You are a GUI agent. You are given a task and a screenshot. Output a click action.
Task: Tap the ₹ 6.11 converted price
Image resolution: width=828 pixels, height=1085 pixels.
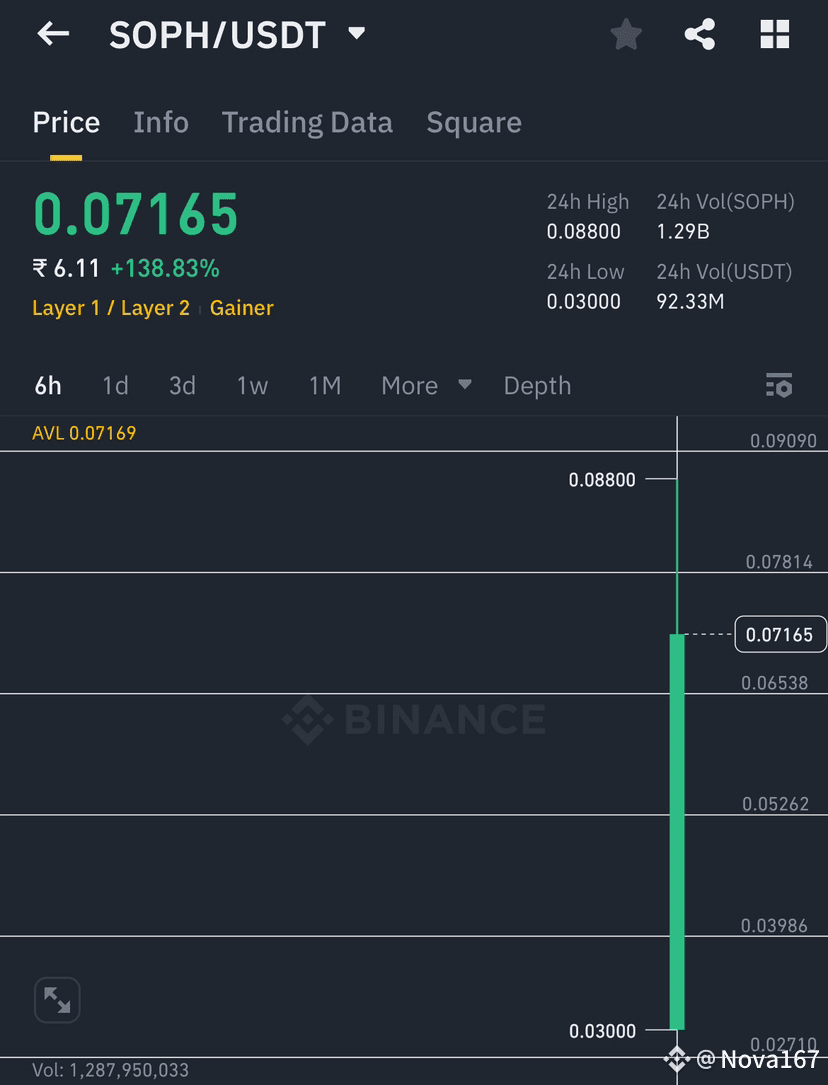coord(66,268)
